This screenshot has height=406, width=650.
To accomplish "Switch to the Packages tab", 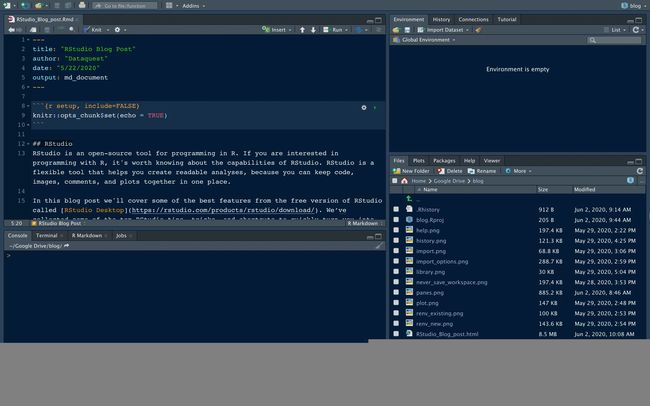I will pyautogui.click(x=444, y=160).
